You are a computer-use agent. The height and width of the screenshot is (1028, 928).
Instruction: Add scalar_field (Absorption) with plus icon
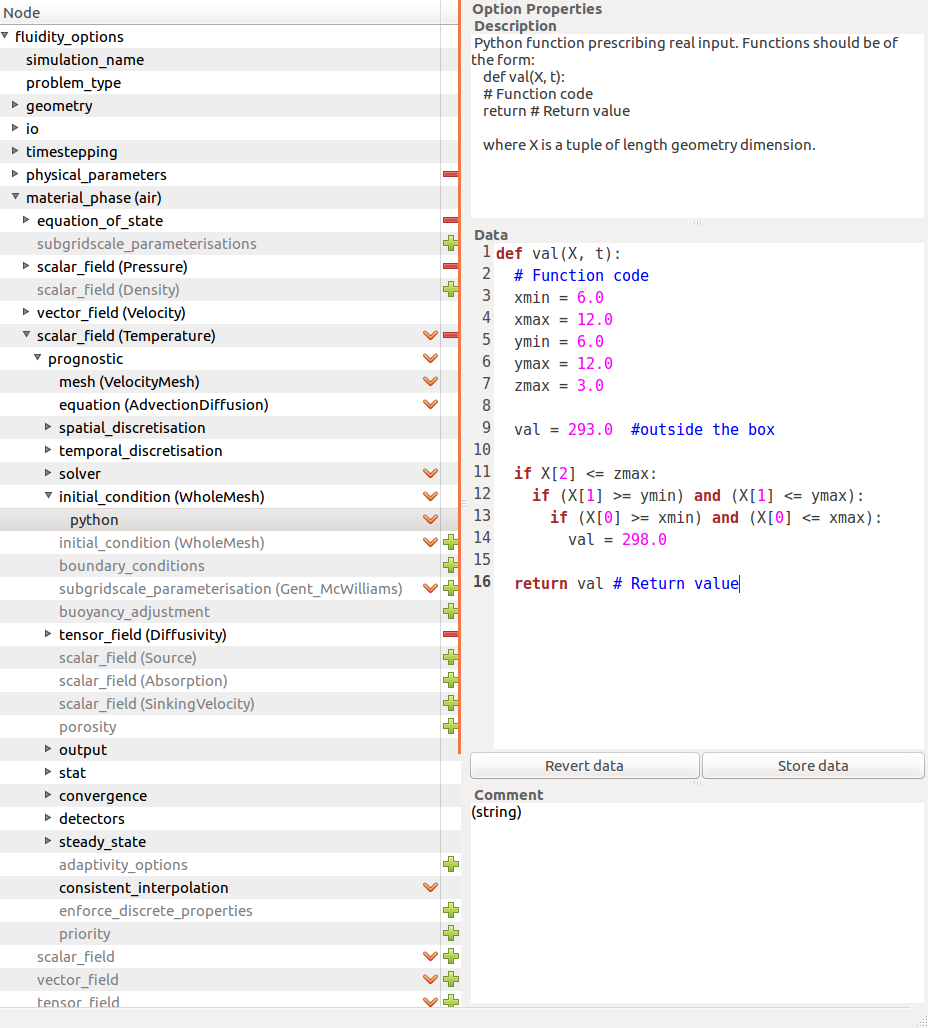[x=451, y=681]
